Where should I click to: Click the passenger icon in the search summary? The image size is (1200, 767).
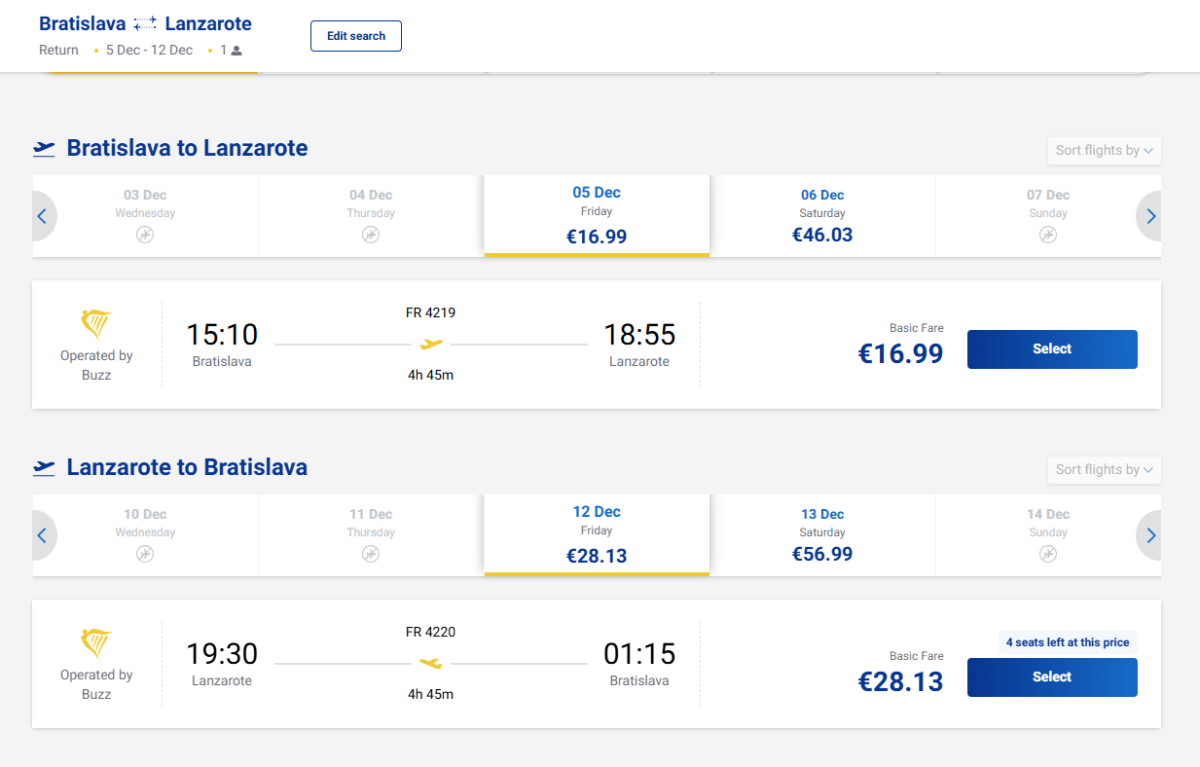tap(237, 50)
